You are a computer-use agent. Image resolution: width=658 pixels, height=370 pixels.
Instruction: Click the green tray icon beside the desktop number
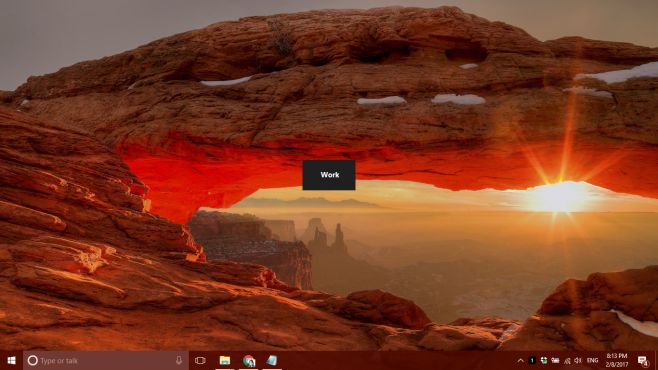(x=543, y=360)
